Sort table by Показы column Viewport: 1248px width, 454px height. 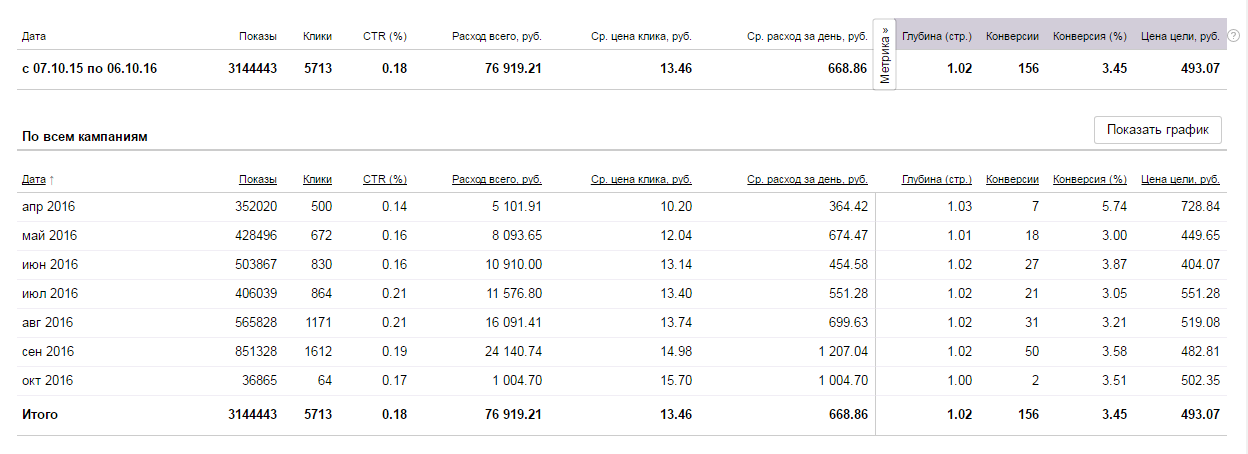click(258, 180)
